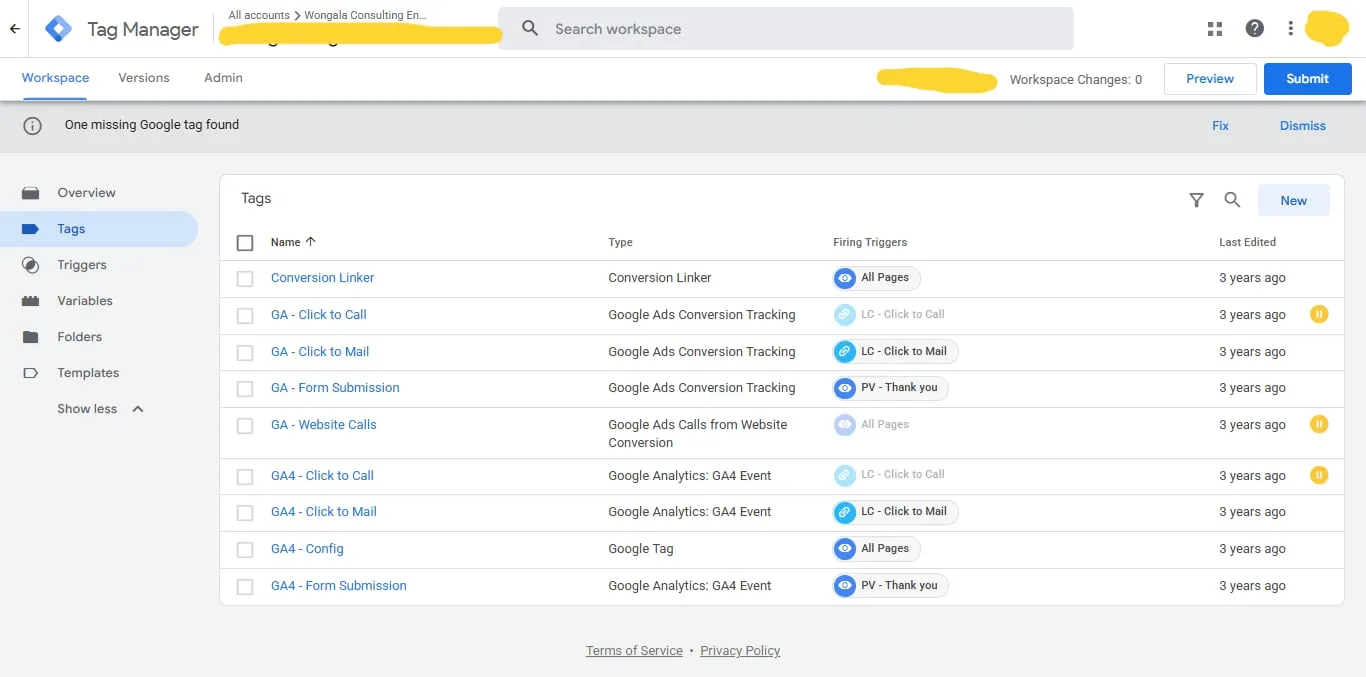This screenshot has height=677, width=1366.
Task: Check the GA4 - Form Submission checkbox
Action: coord(245,586)
